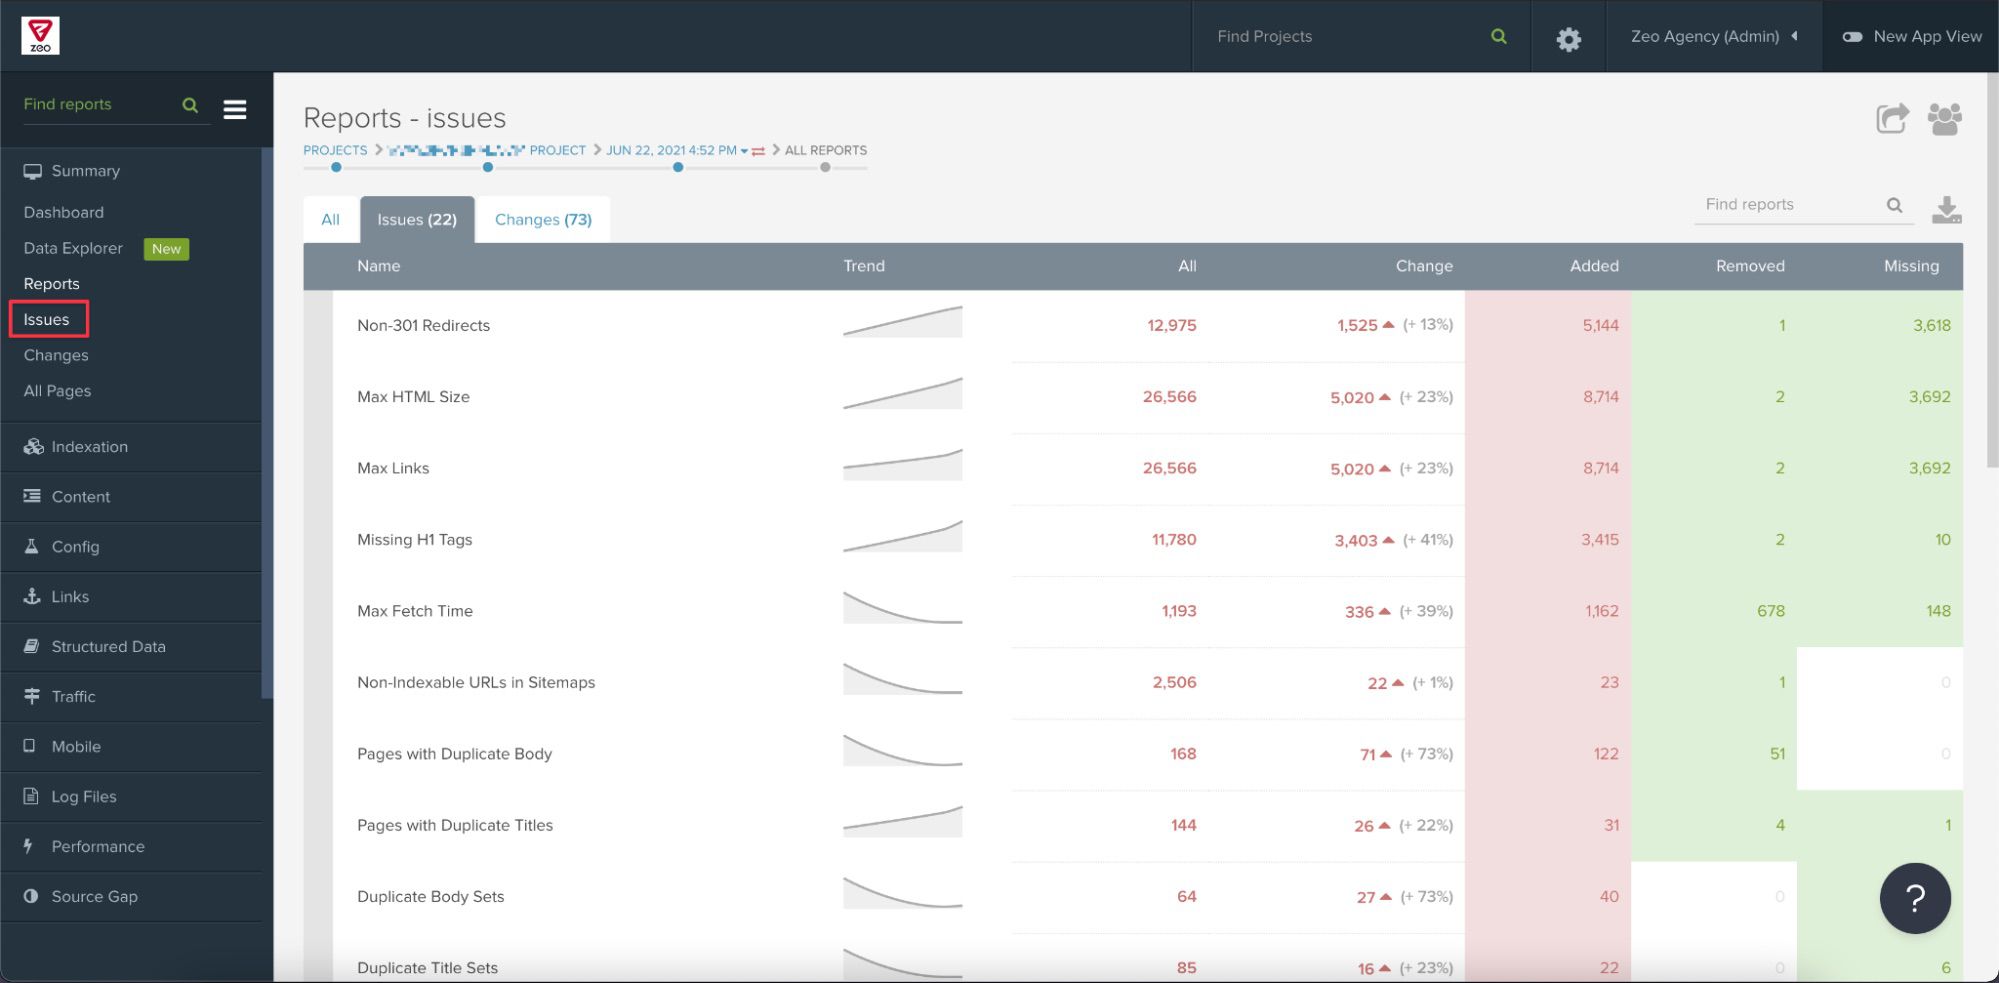Select Changes in the sidebar
Image resolution: width=1999 pixels, height=983 pixels.
(56, 355)
